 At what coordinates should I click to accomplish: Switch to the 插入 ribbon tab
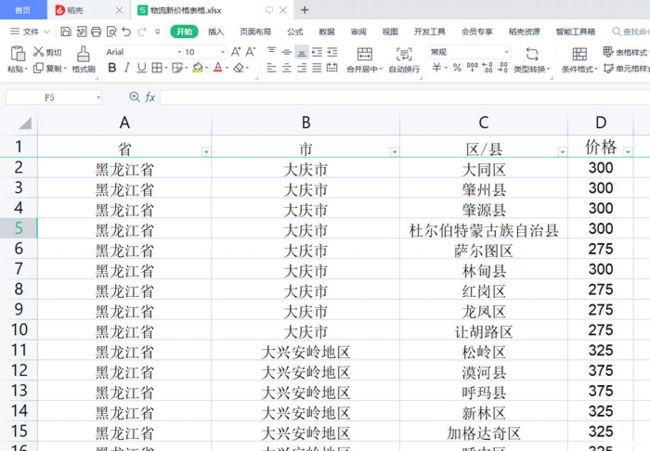point(216,32)
